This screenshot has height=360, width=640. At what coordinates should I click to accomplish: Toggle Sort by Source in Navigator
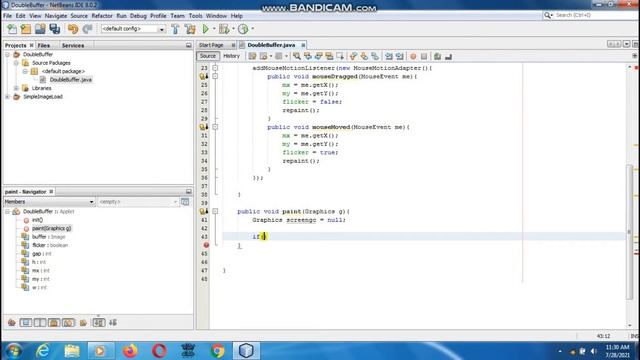coord(113,323)
